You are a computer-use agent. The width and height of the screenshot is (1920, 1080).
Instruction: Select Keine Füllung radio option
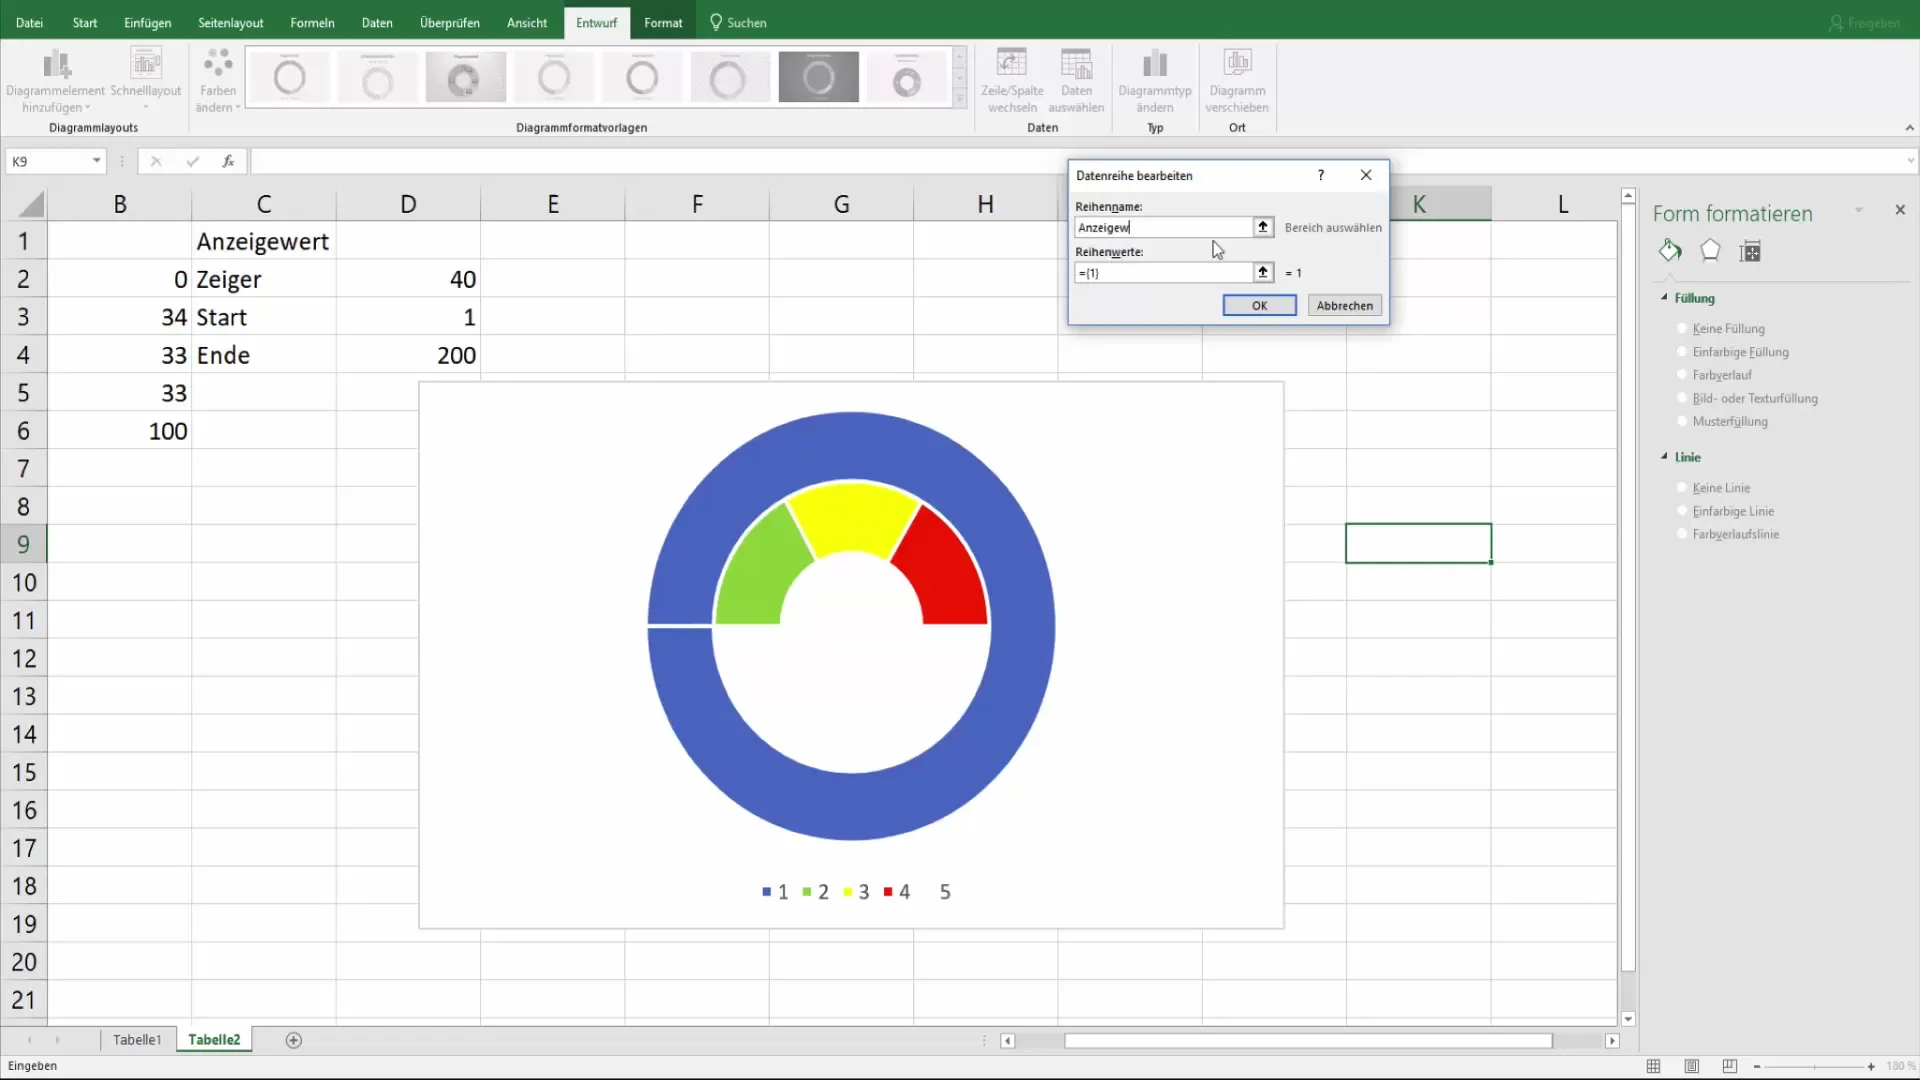[1682, 328]
